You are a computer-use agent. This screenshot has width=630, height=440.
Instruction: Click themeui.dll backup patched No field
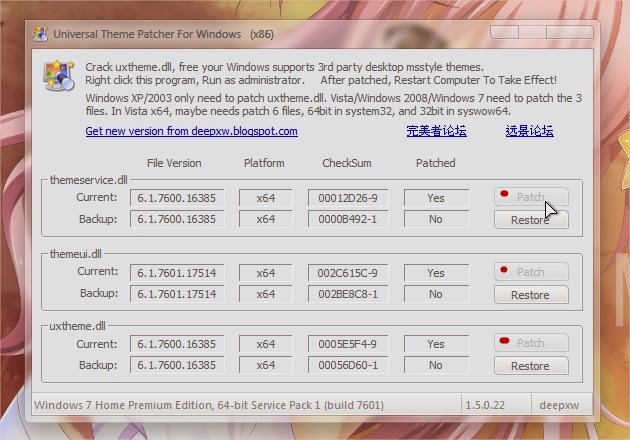click(x=436, y=294)
